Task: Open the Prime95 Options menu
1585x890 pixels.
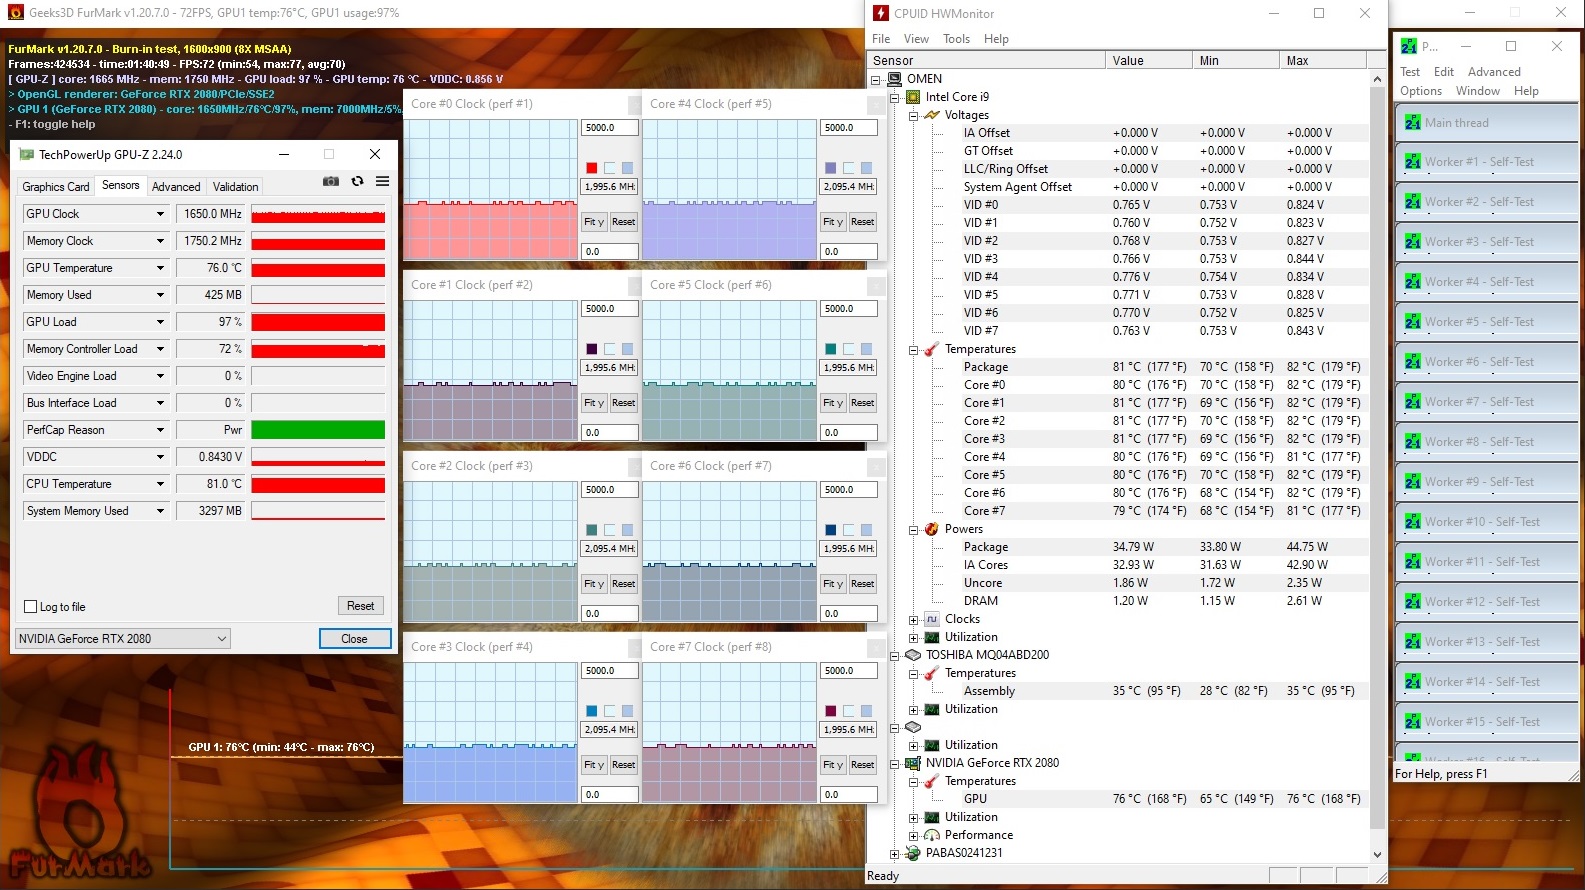Action: [1421, 91]
